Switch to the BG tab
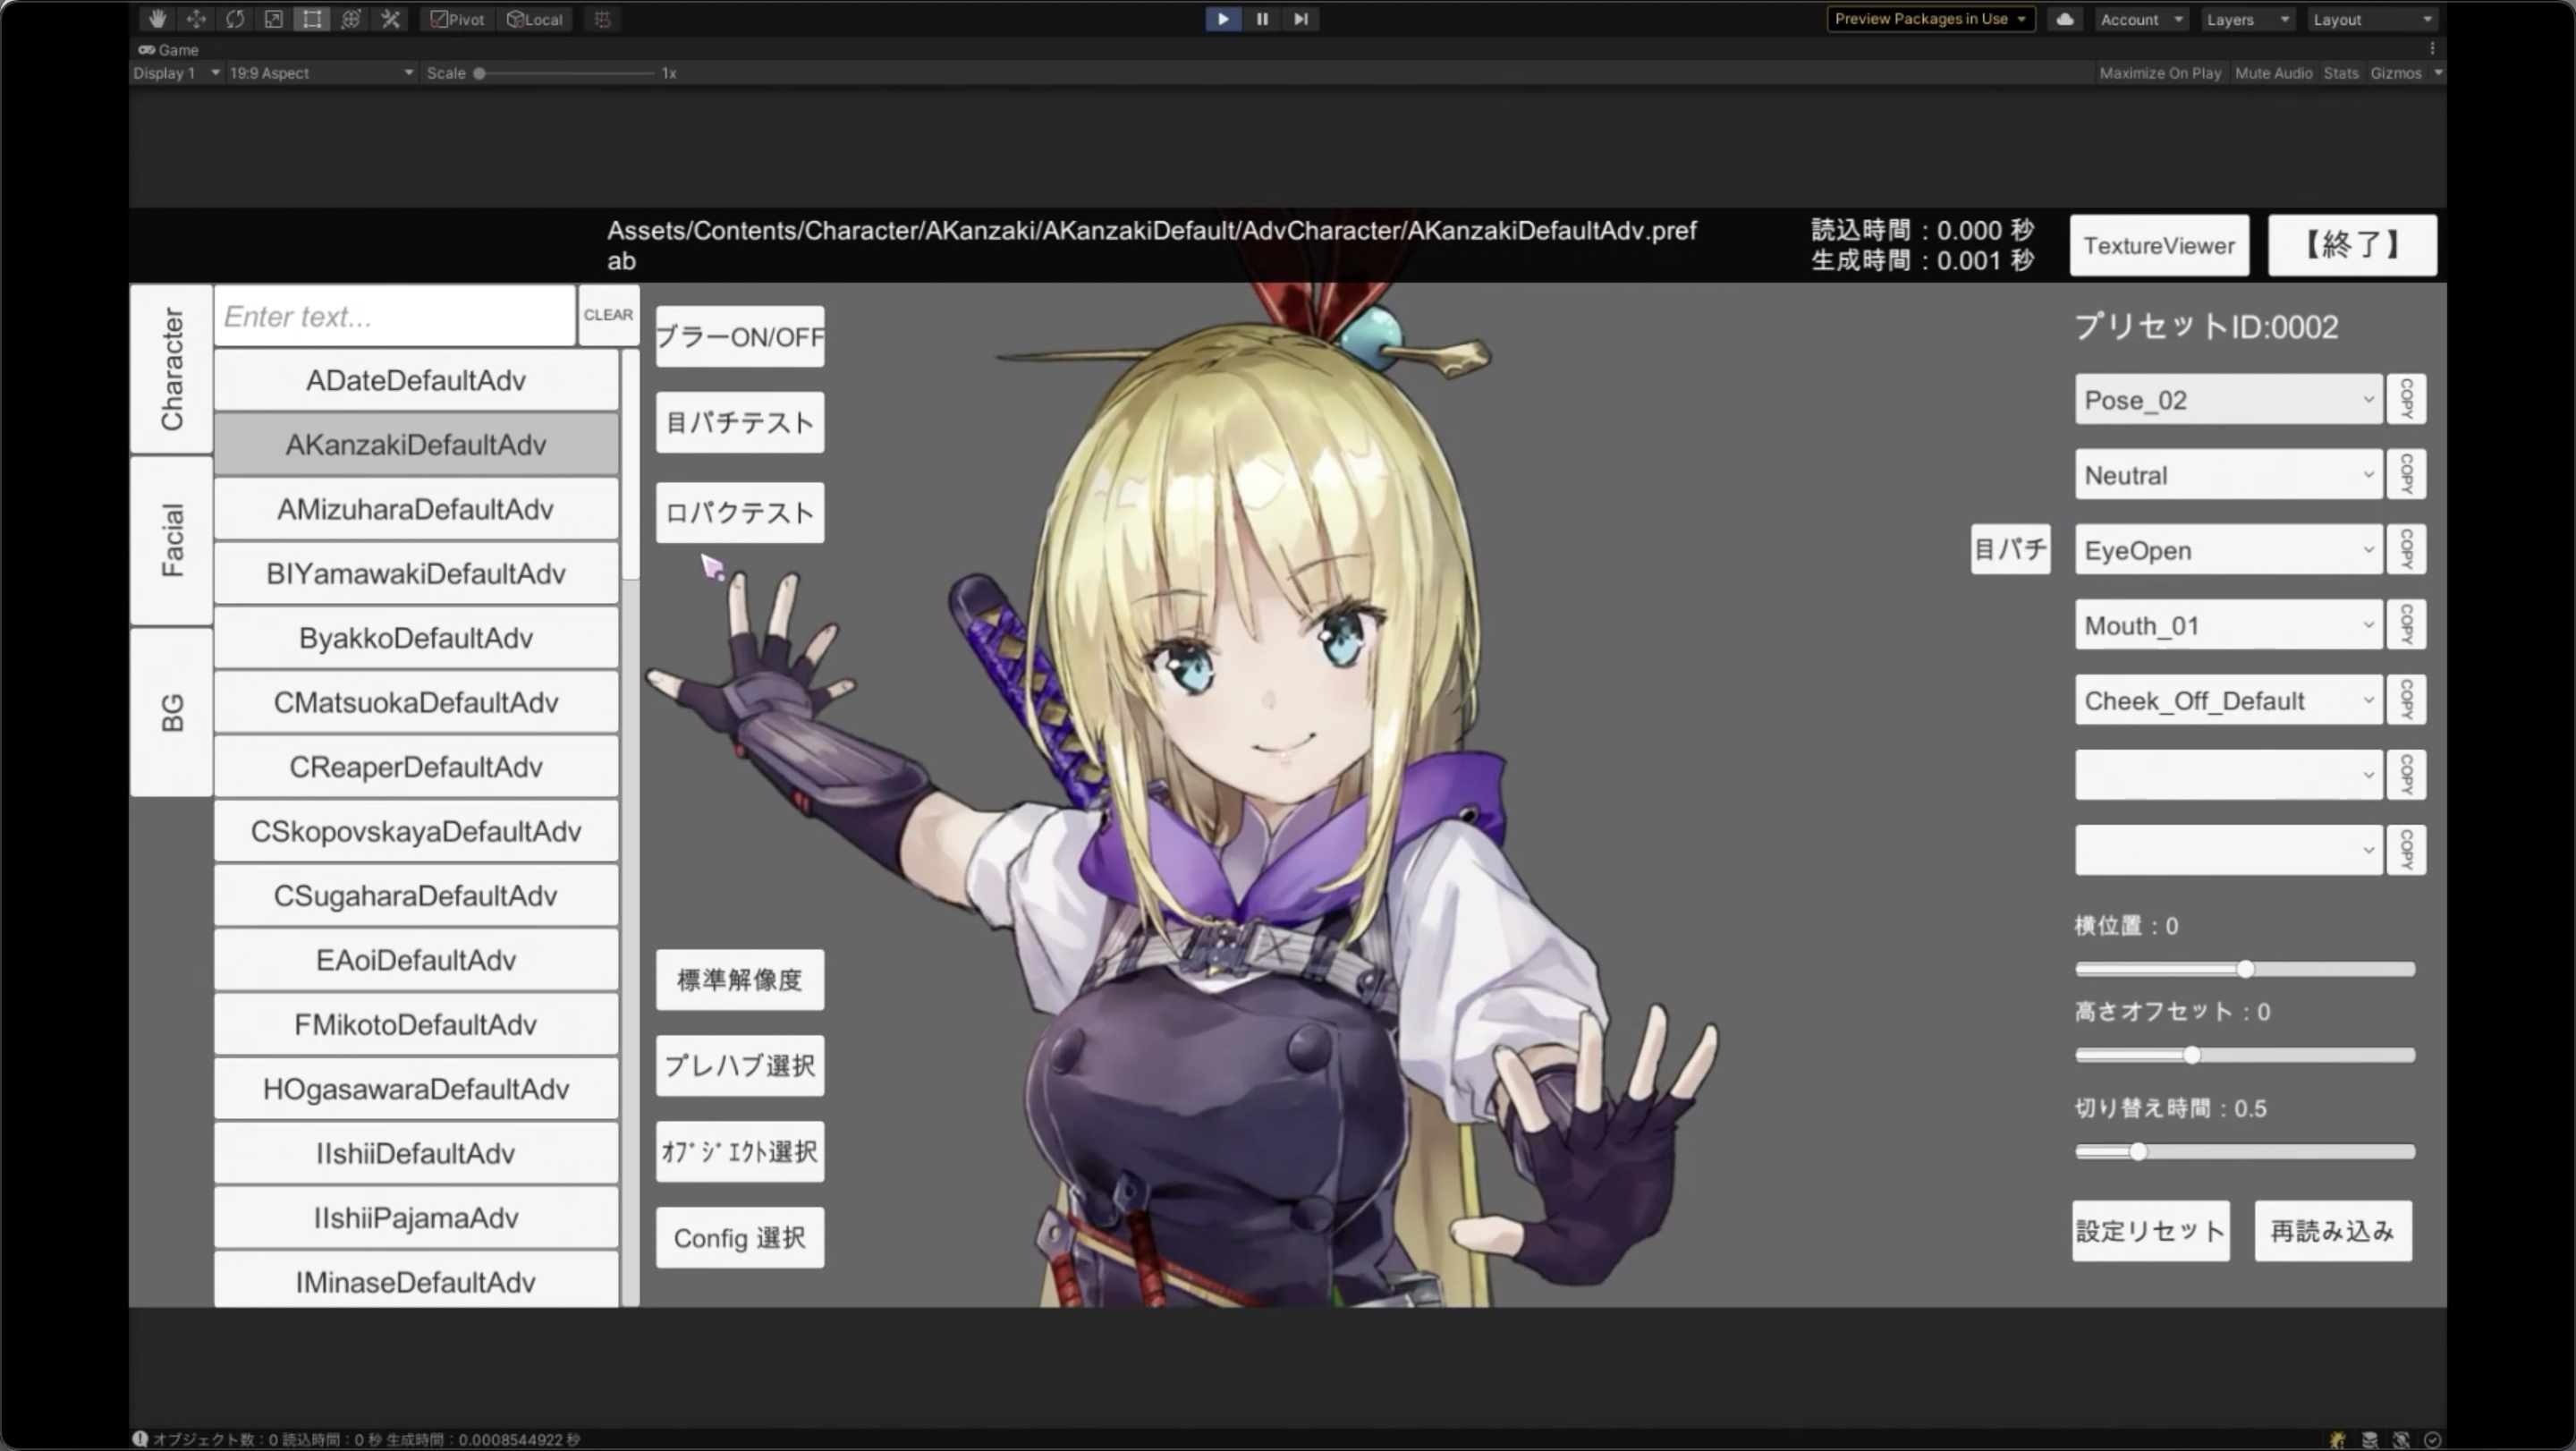 click(x=172, y=712)
